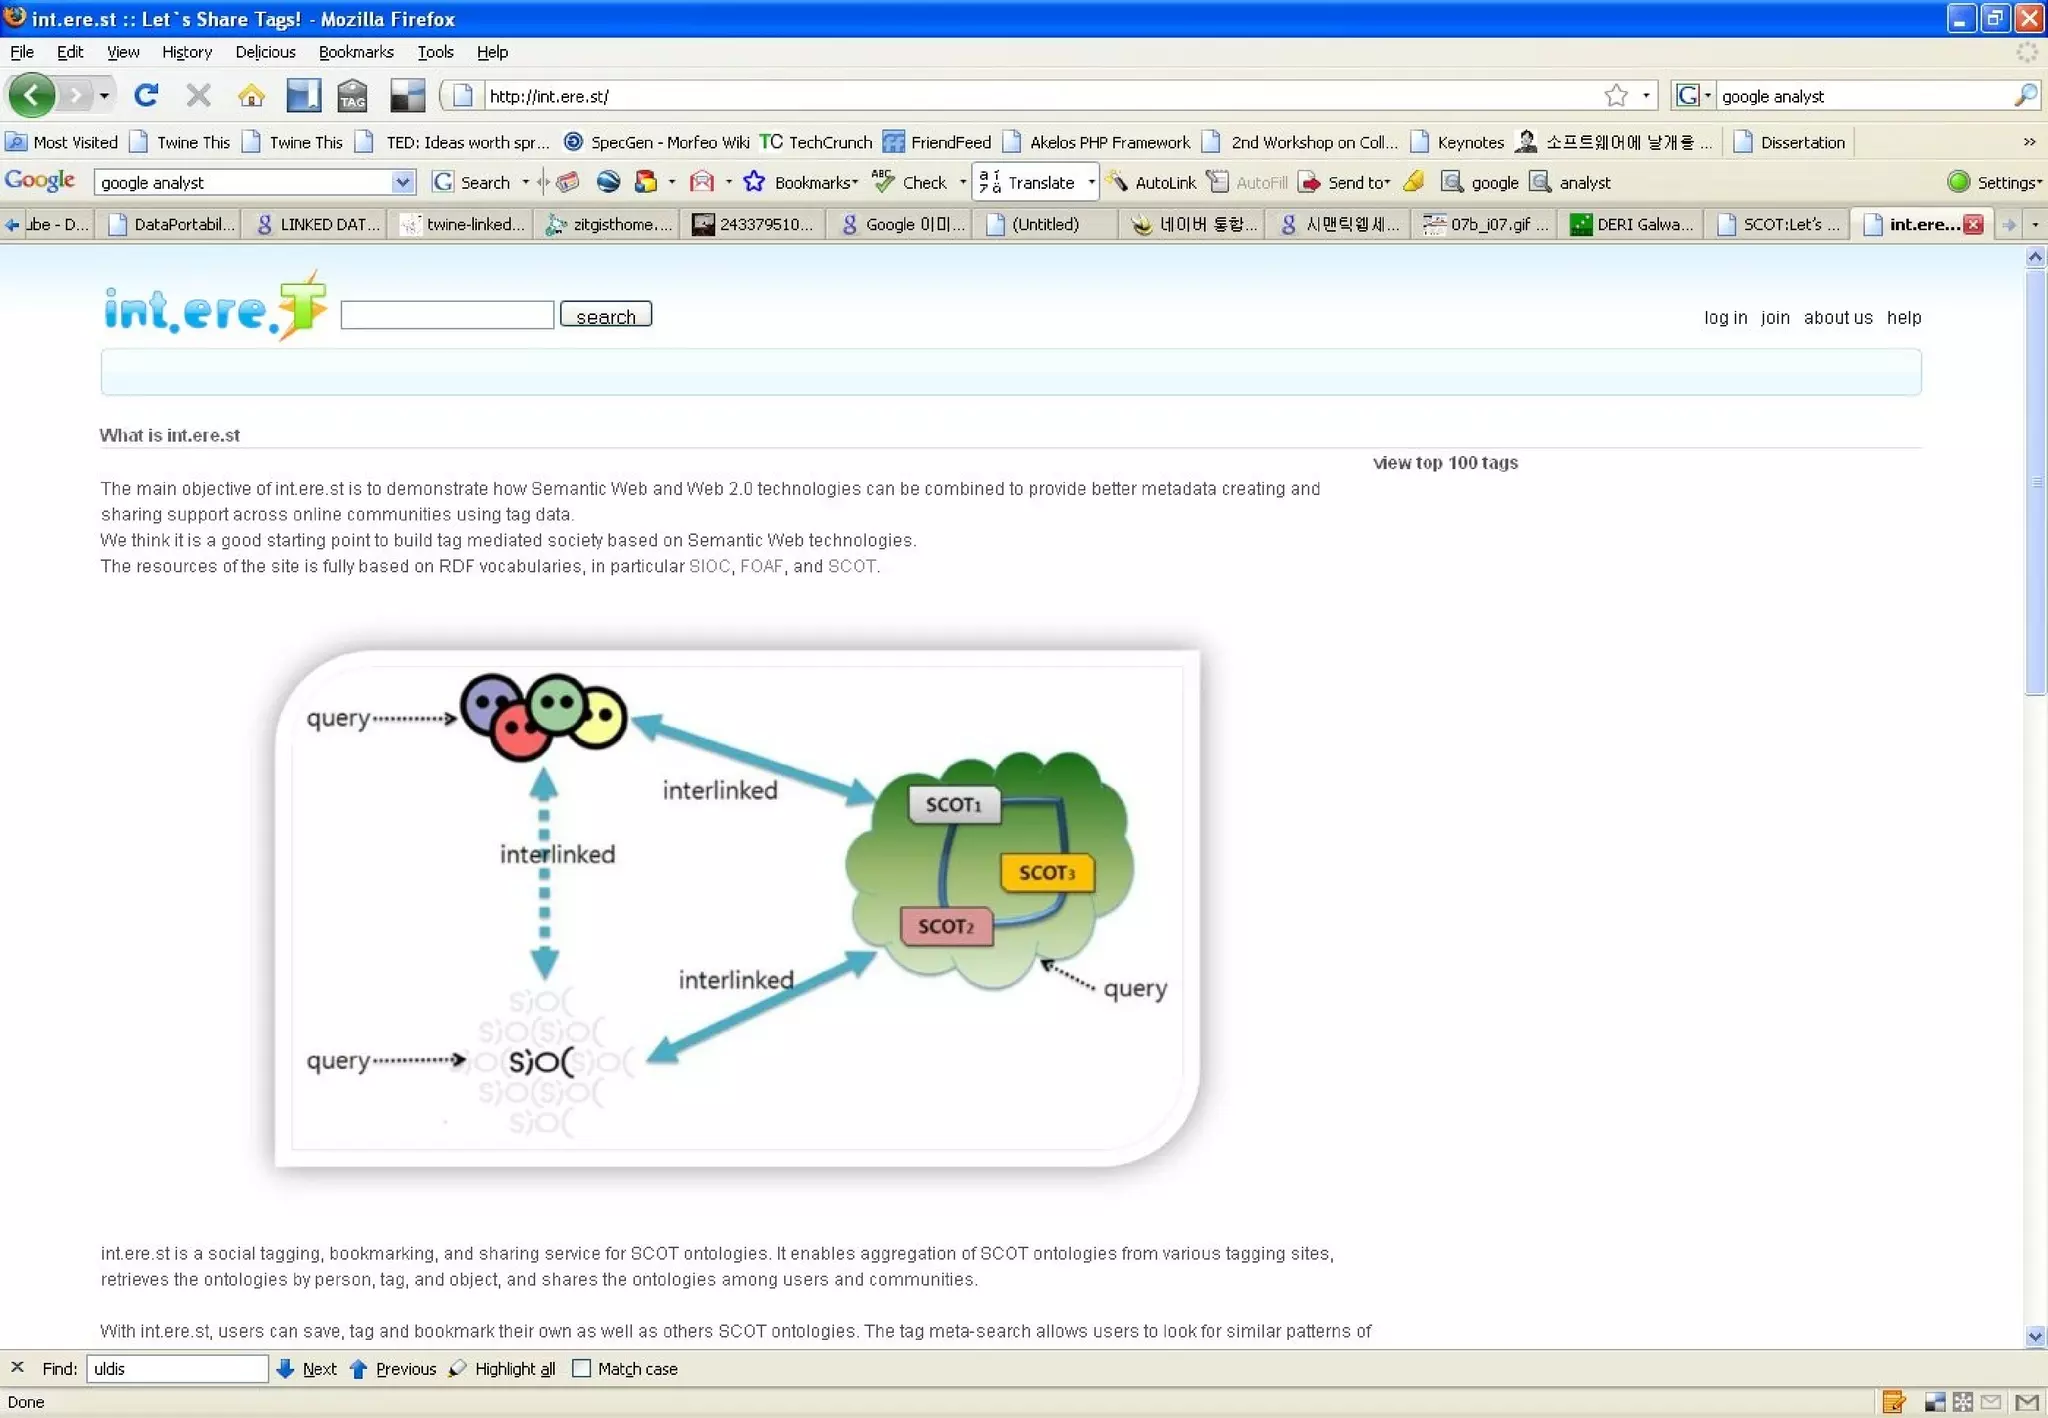Image resolution: width=2048 pixels, height=1418 pixels.
Task: Click the vertical scrollbar thumb
Action: (2035, 480)
